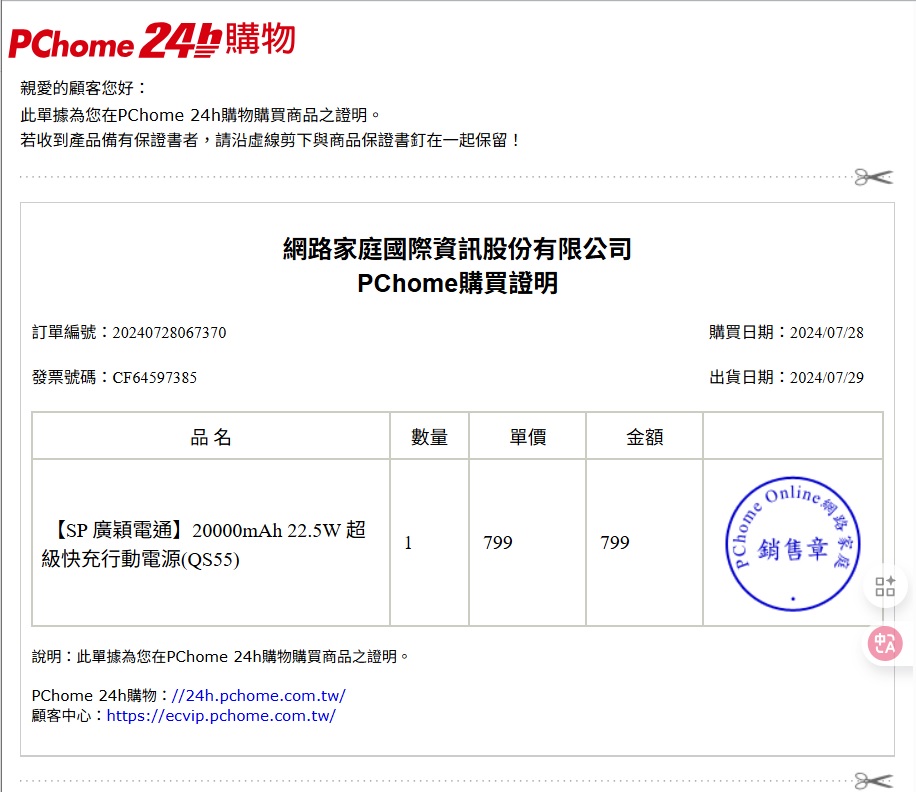Click the top scissors cut-line icon
This screenshot has width=916, height=792.
pos(873,177)
